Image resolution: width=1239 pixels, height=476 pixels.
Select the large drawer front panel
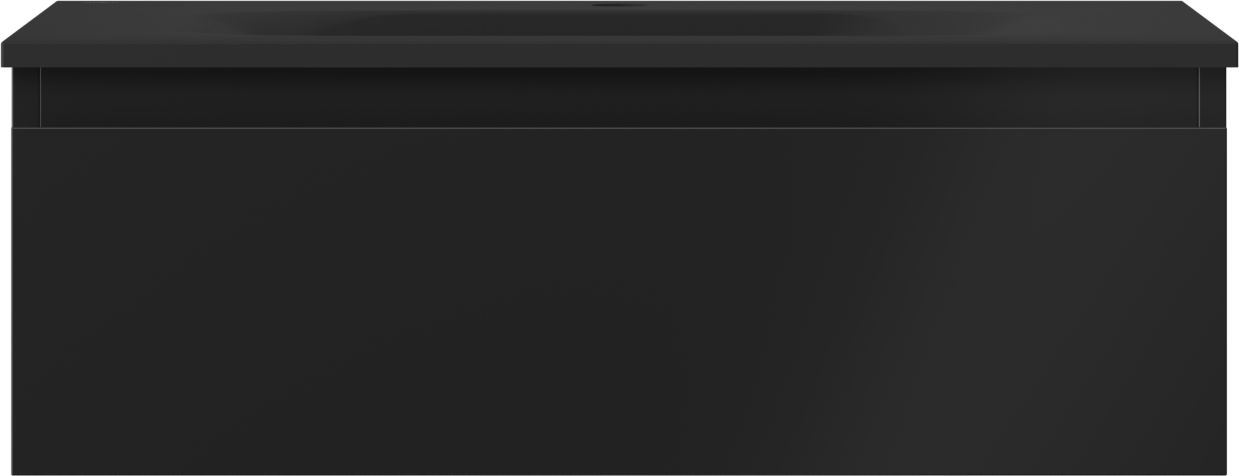coord(619,301)
